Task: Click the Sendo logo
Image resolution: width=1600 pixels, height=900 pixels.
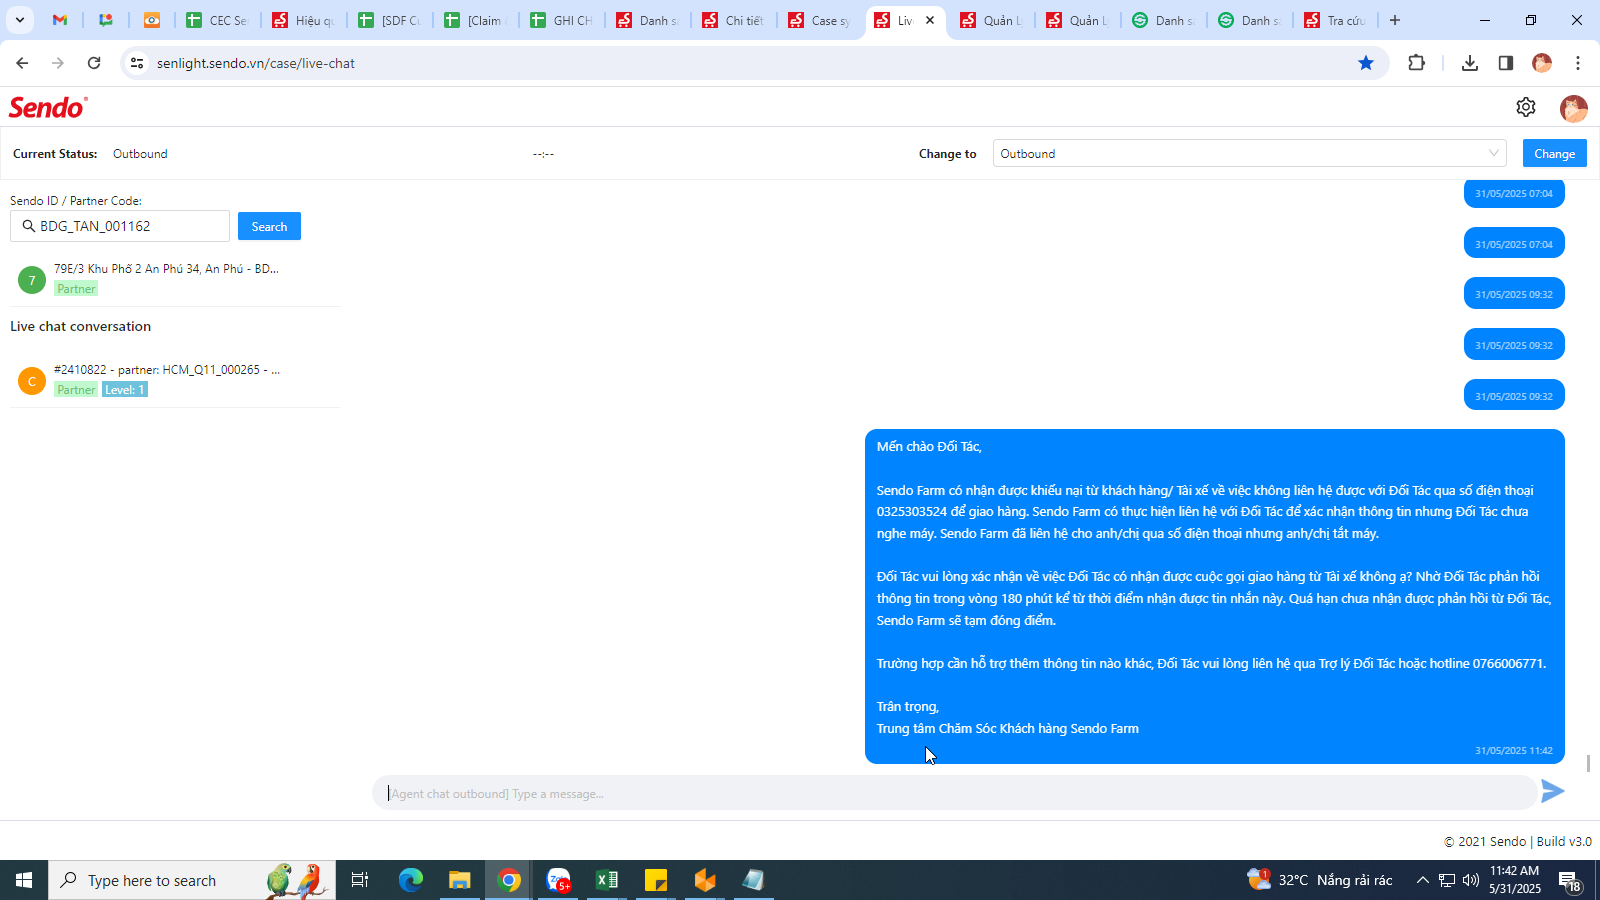Action: [48, 107]
